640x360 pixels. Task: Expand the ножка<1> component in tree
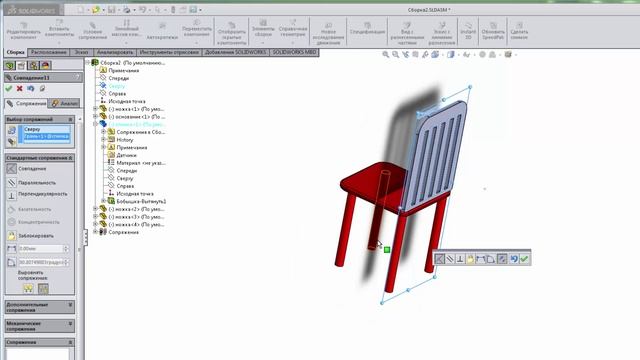click(96, 109)
